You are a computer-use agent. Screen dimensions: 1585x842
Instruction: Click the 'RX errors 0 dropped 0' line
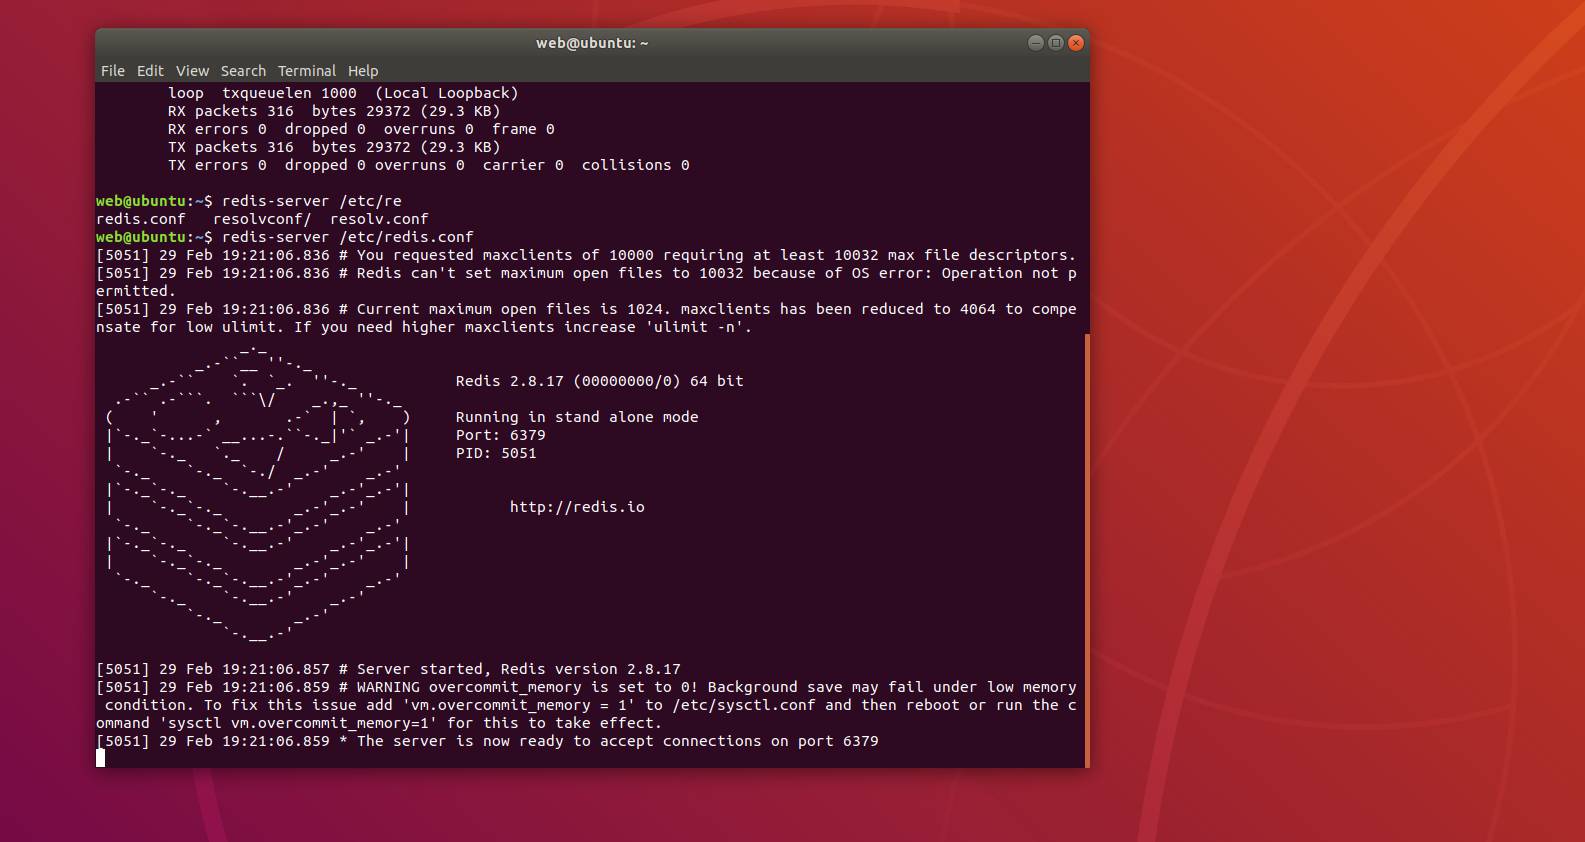pyautogui.click(x=361, y=129)
